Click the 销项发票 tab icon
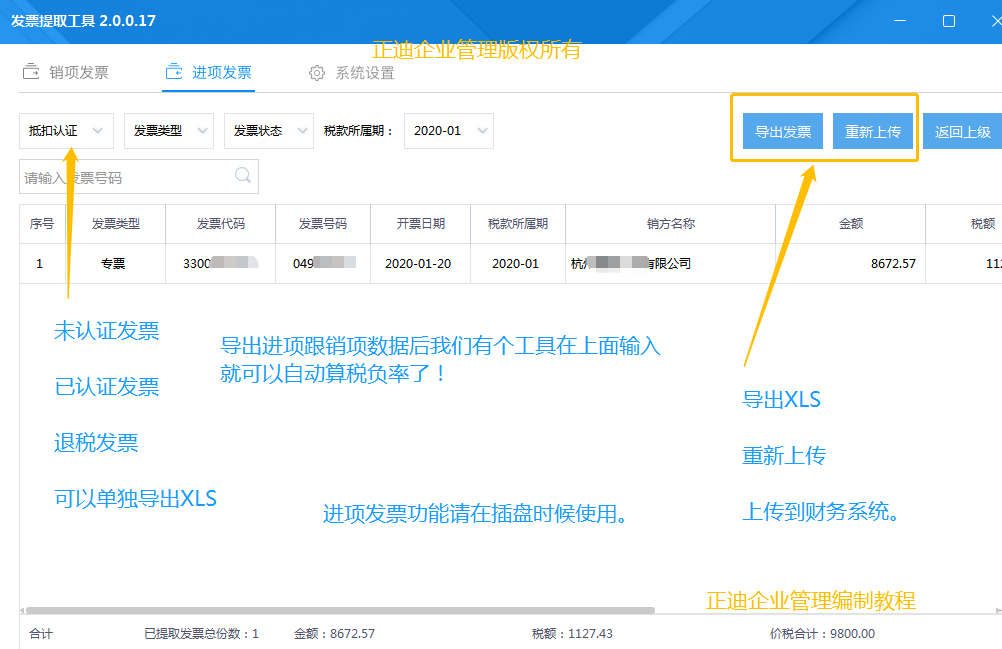This screenshot has height=649, width=1002. (31, 72)
